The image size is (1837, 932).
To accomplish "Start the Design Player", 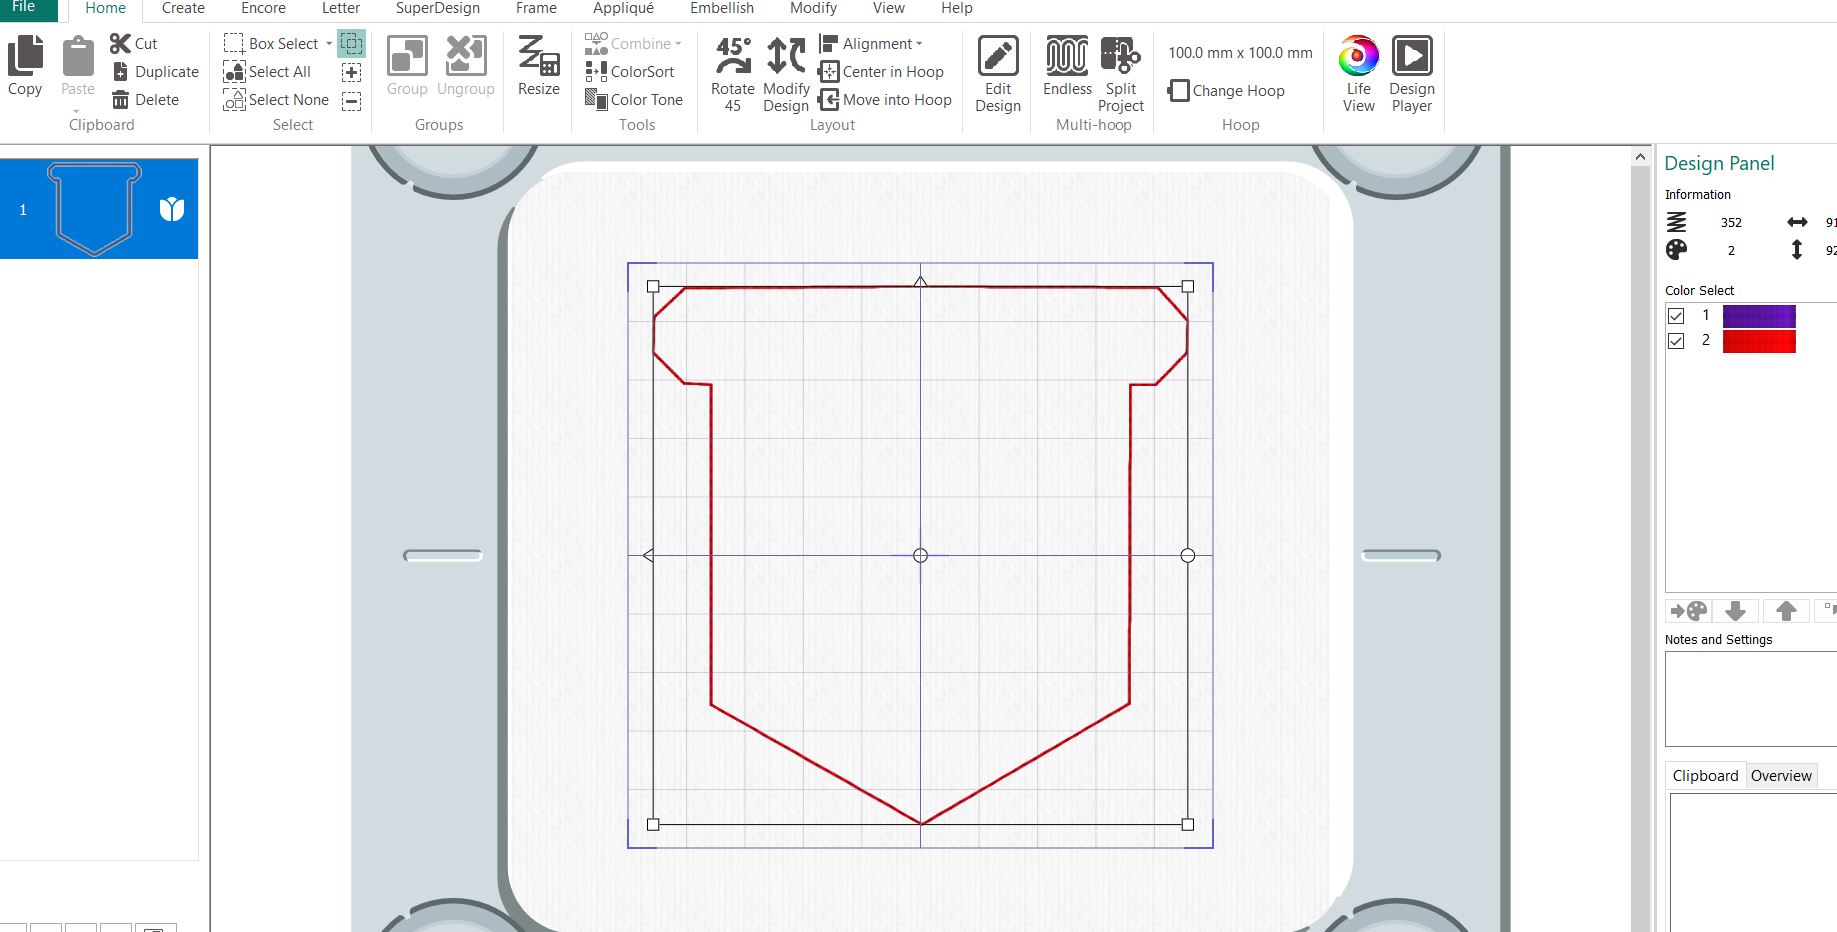I will [1412, 74].
